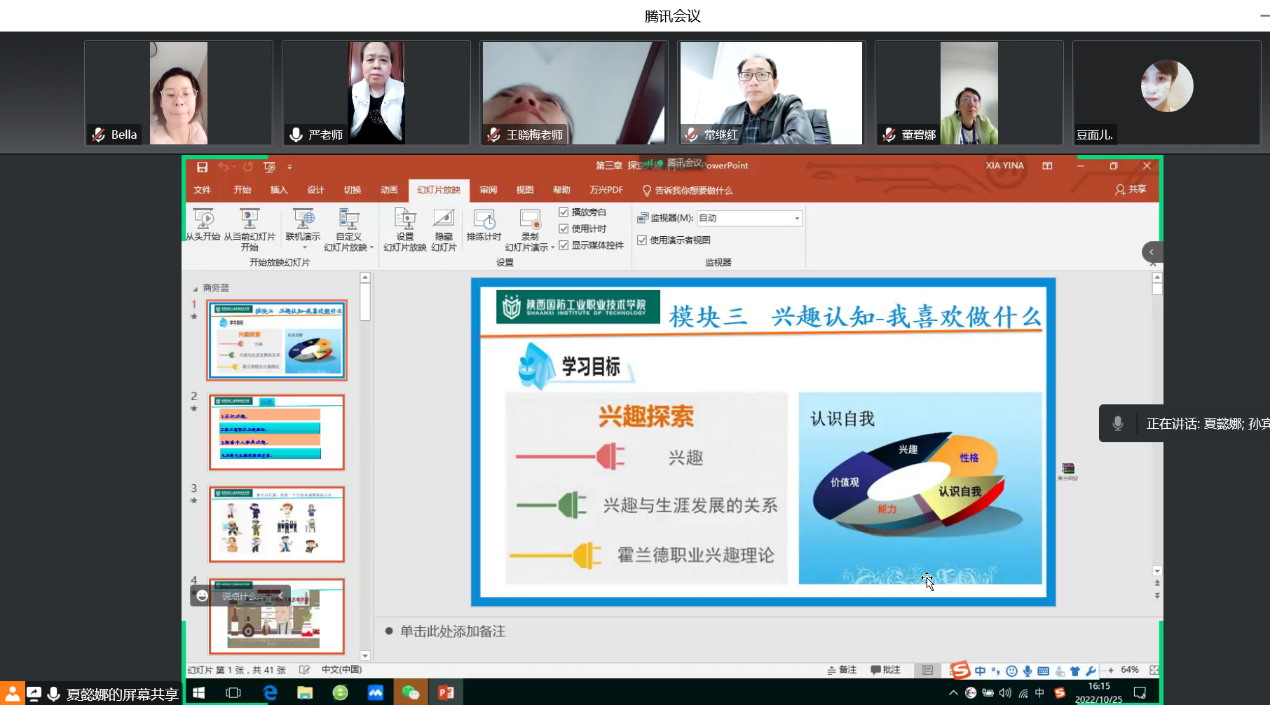Click the 批注 comments button in status bar
This screenshot has height=705, width=1270.
point(886,670)
